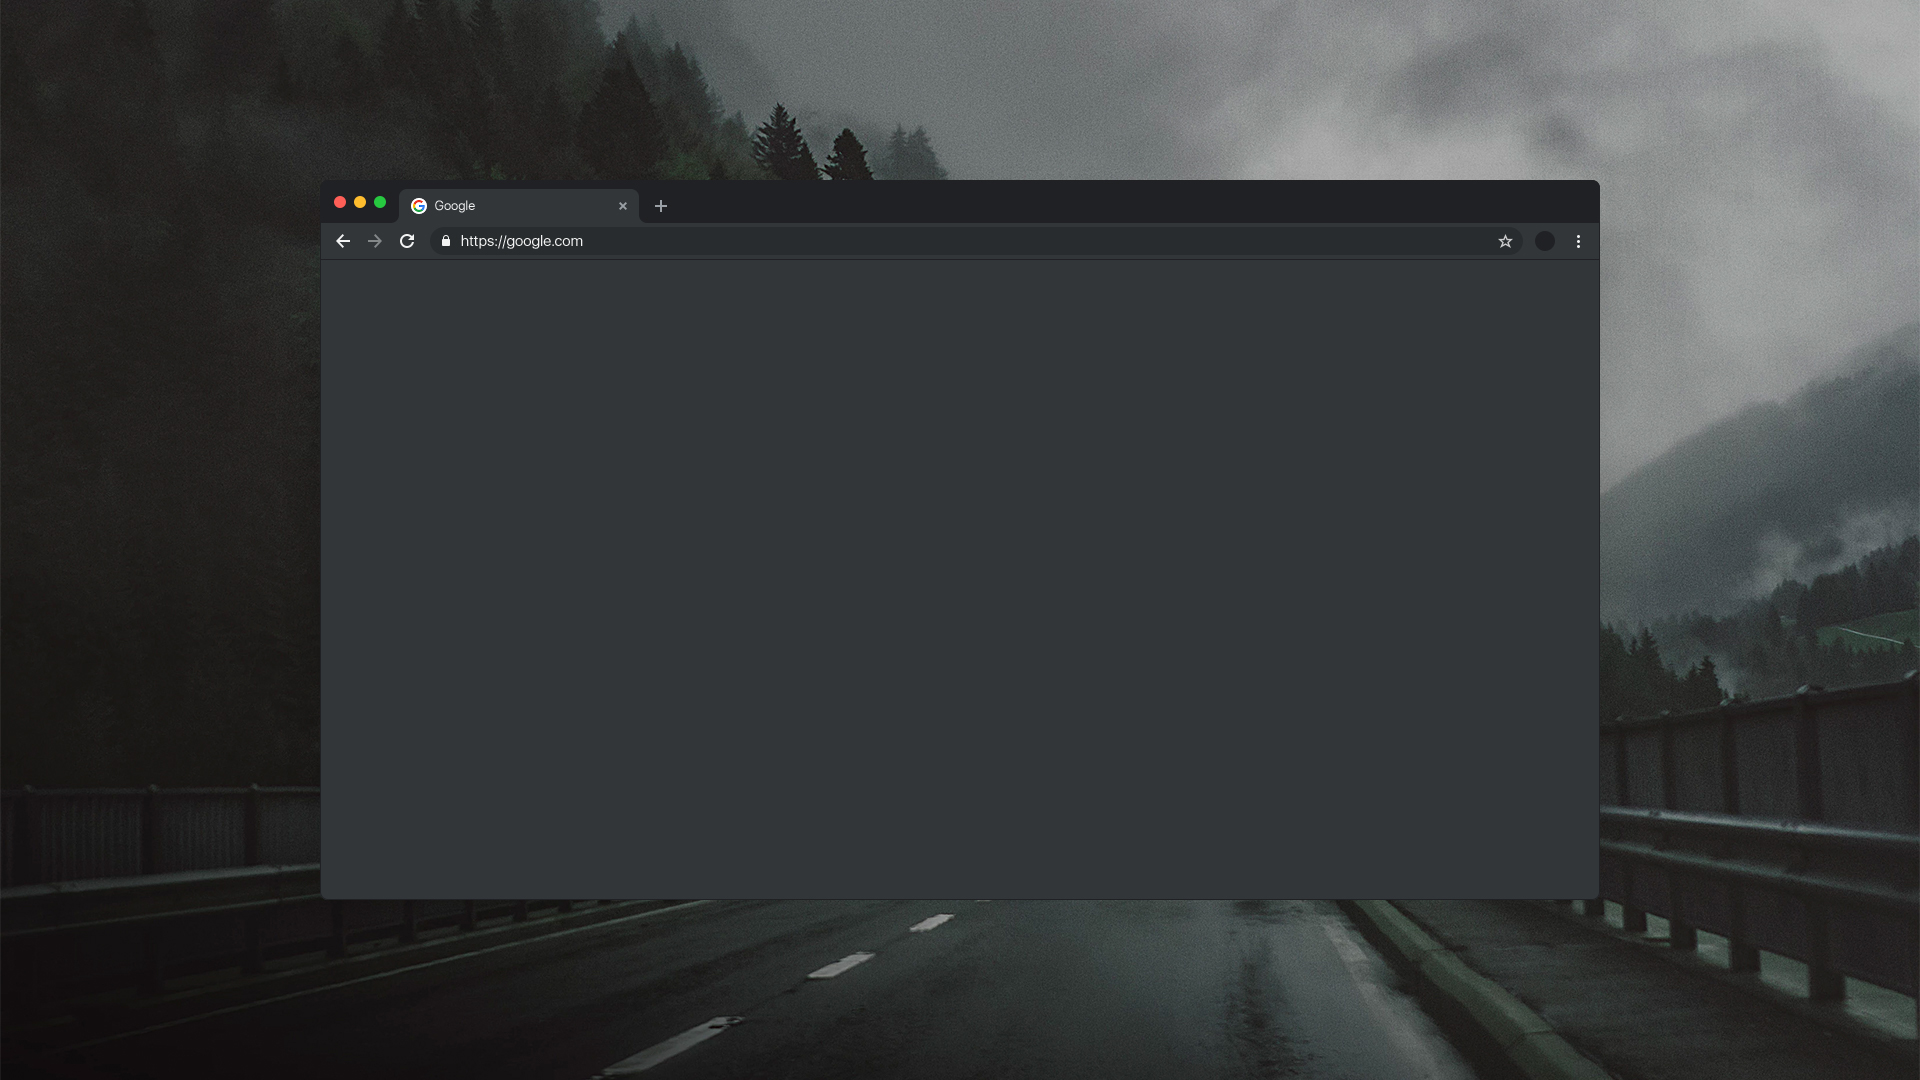Click the Google favicon on the tab
The height and width of the screenshot is (1080, 1920).
tap(419, 206)
